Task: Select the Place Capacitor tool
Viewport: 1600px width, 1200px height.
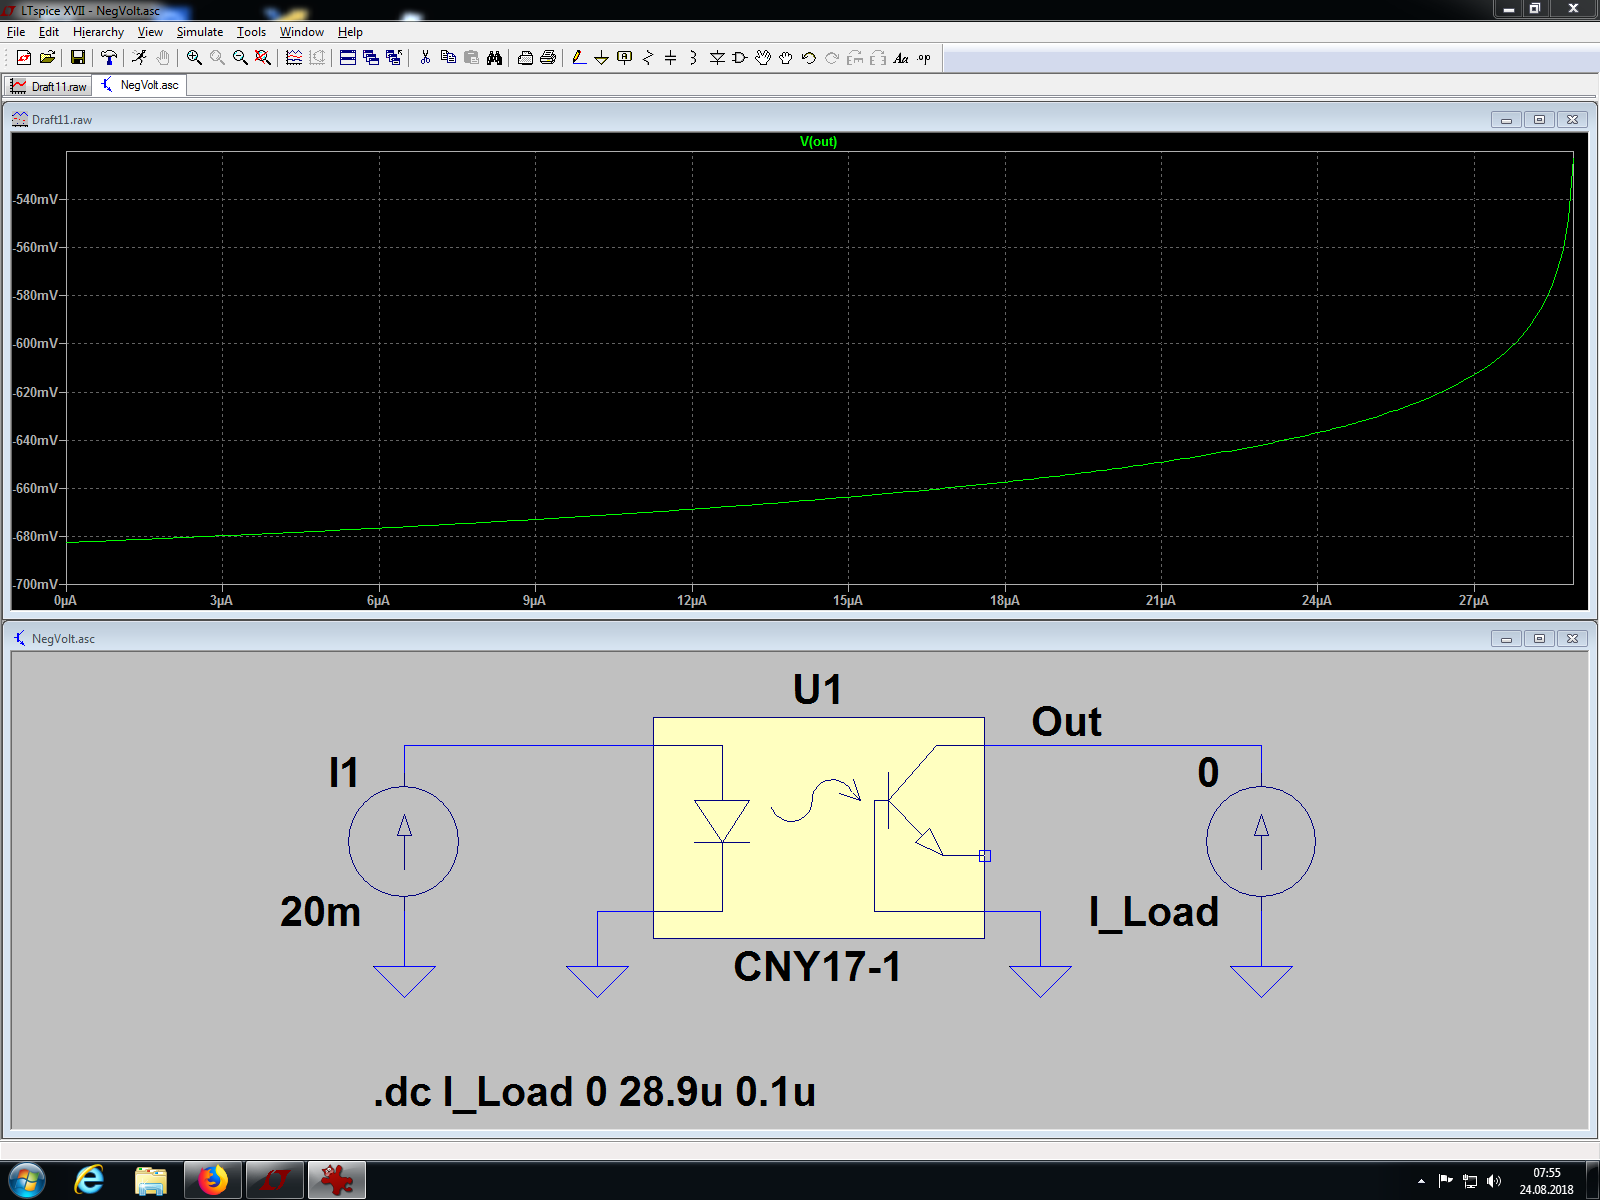Action: [x=671, y=58]
